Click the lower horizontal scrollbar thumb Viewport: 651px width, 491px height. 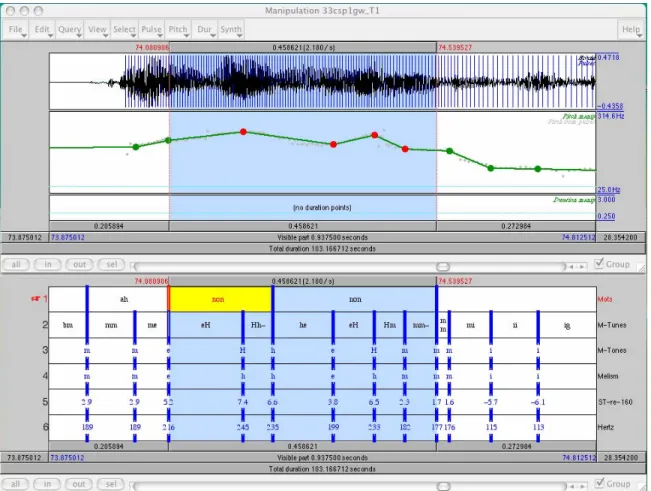tap(443, 486)
